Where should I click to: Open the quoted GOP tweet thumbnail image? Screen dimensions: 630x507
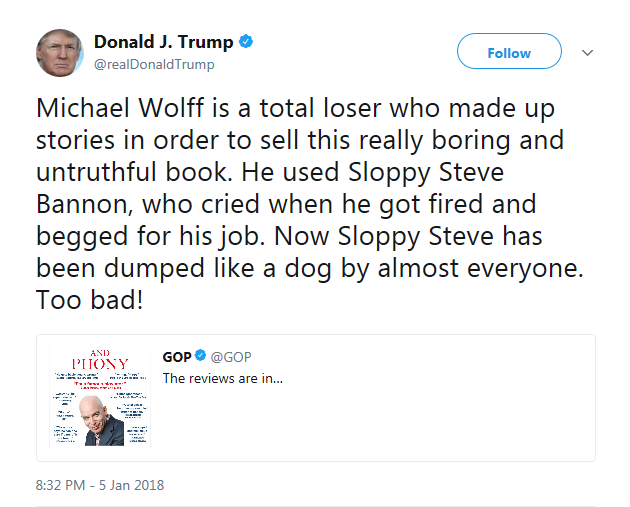point(100,397)
